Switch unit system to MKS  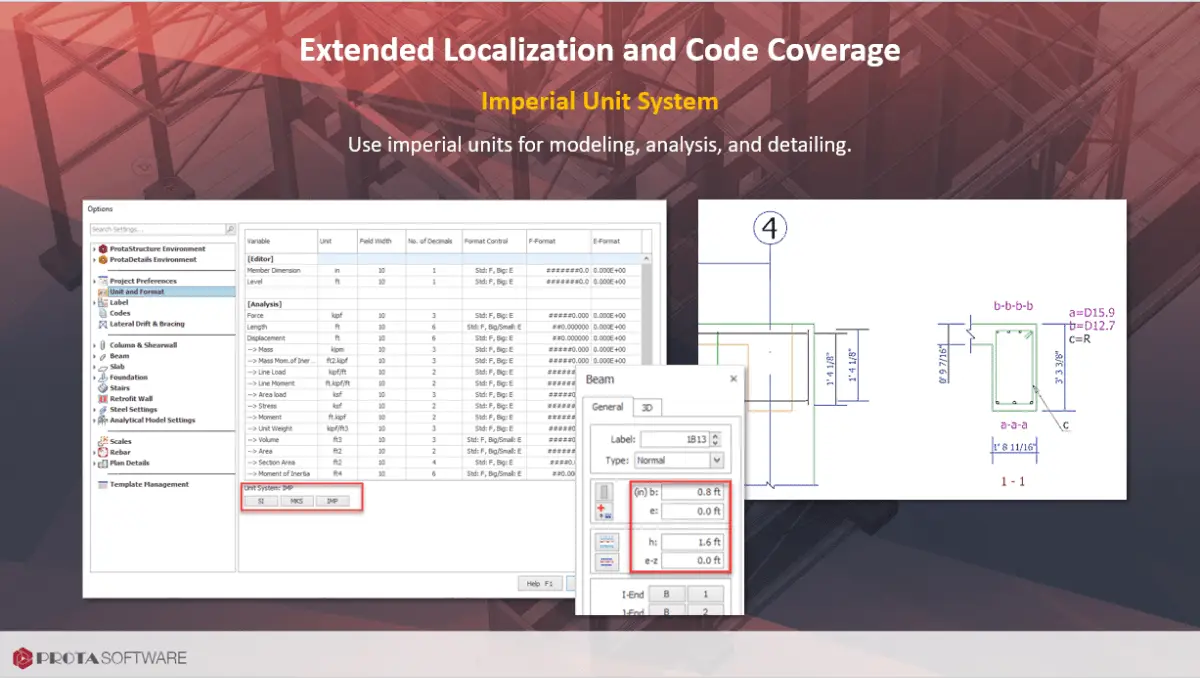pos(297,501)
